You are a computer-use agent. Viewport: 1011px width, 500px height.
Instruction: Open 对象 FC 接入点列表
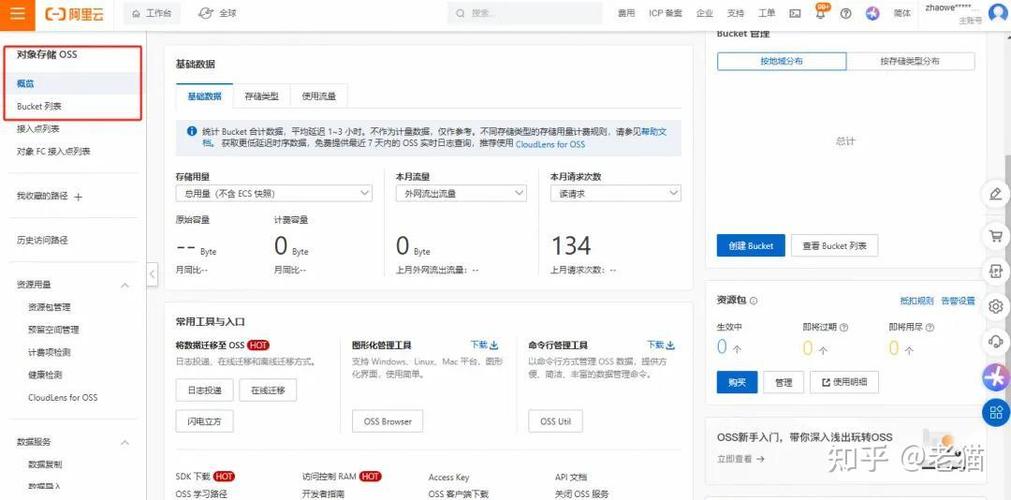tap(54, 152)
